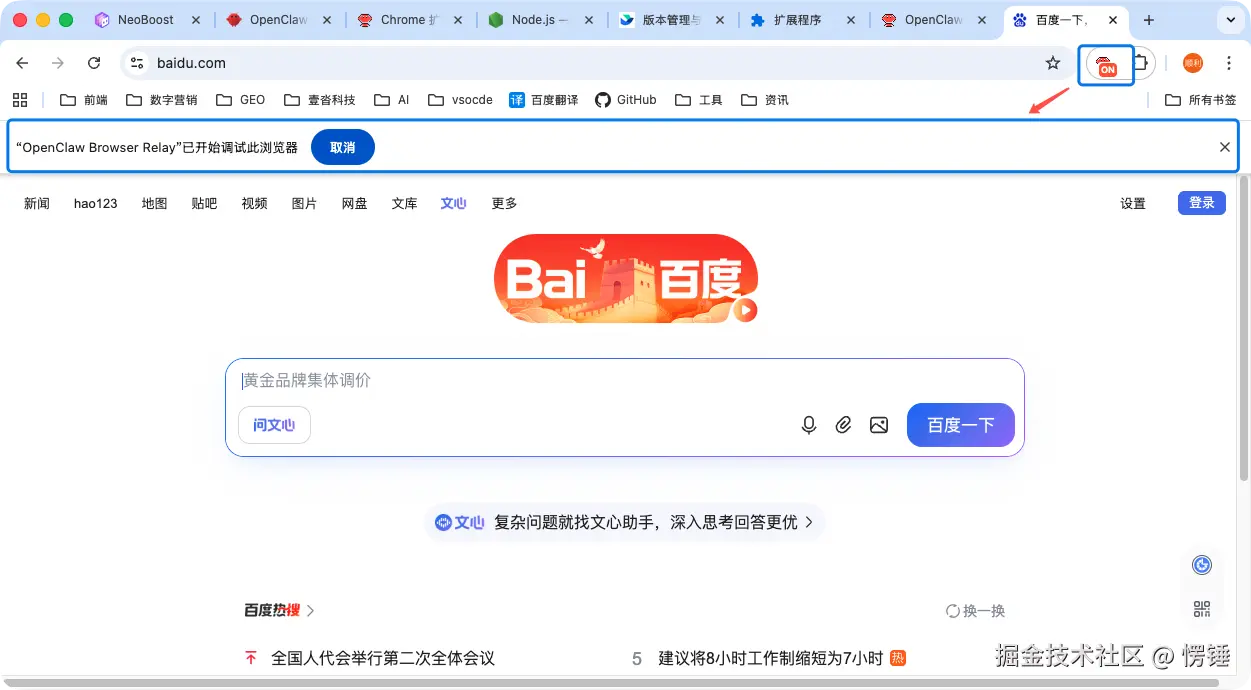Play the Baidu doodle animation
Image resolution: width=1251 pixels, height=690 pixels.
(744, 310)
